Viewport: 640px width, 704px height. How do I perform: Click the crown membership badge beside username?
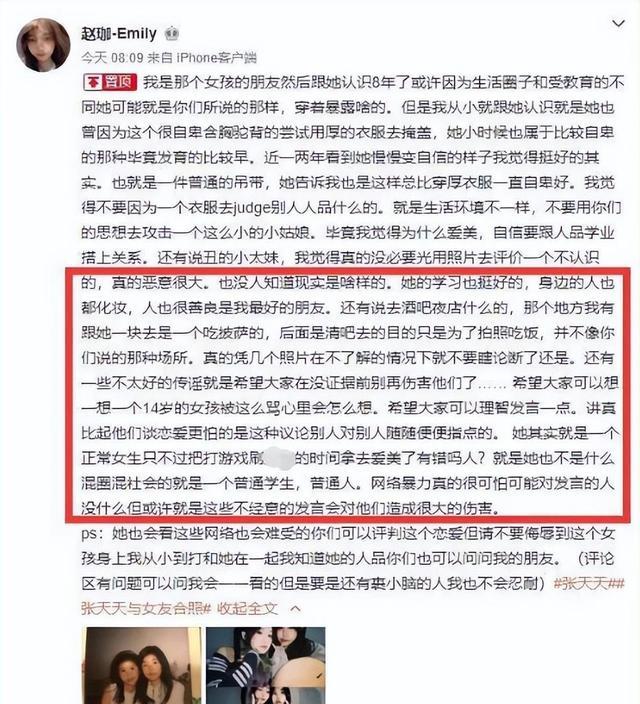(172, 34)
